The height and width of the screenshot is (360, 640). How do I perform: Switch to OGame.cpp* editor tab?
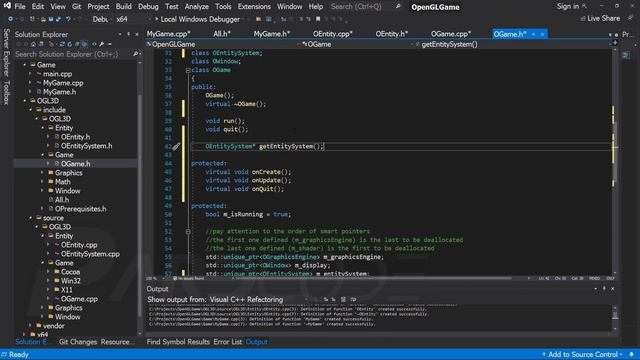click(451, 34)
